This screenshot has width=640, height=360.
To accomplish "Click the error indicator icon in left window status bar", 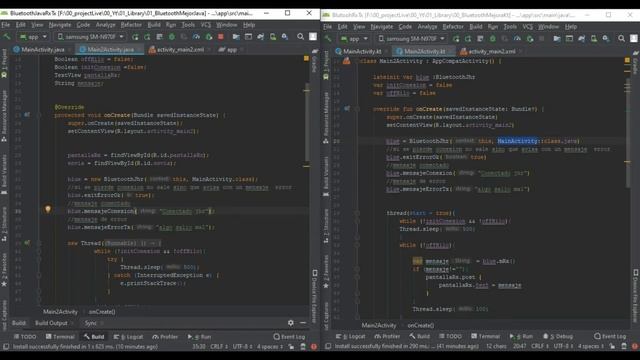I will pos(314,347).
